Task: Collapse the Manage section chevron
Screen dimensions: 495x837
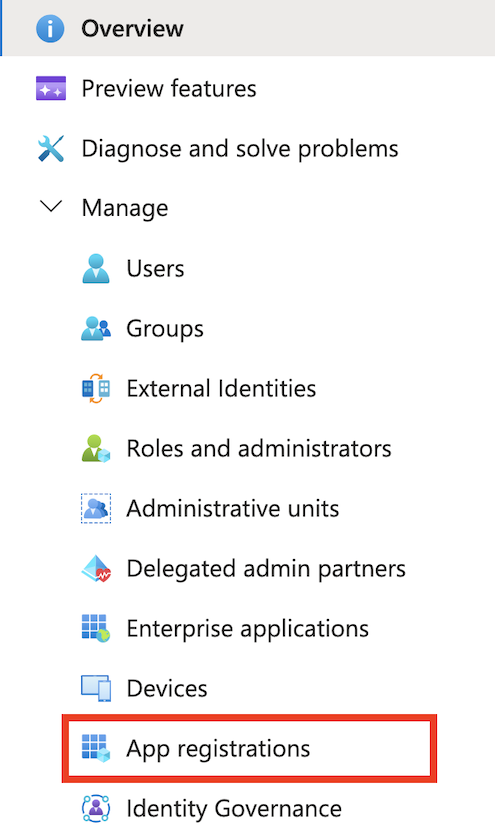Action: pyautogui.click(x=51, y=207)
